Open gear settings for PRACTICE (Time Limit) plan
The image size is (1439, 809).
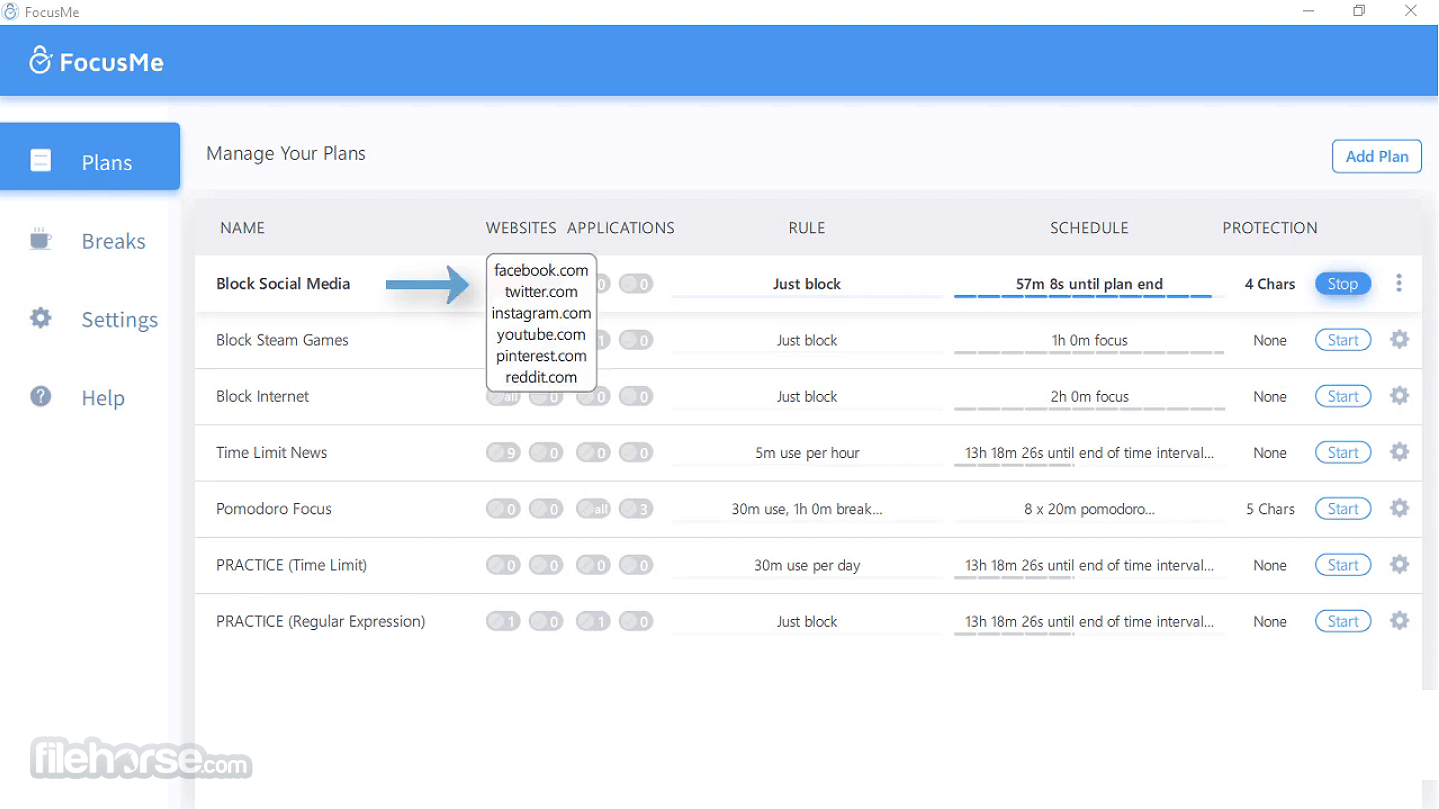[x=1400, y=565]
